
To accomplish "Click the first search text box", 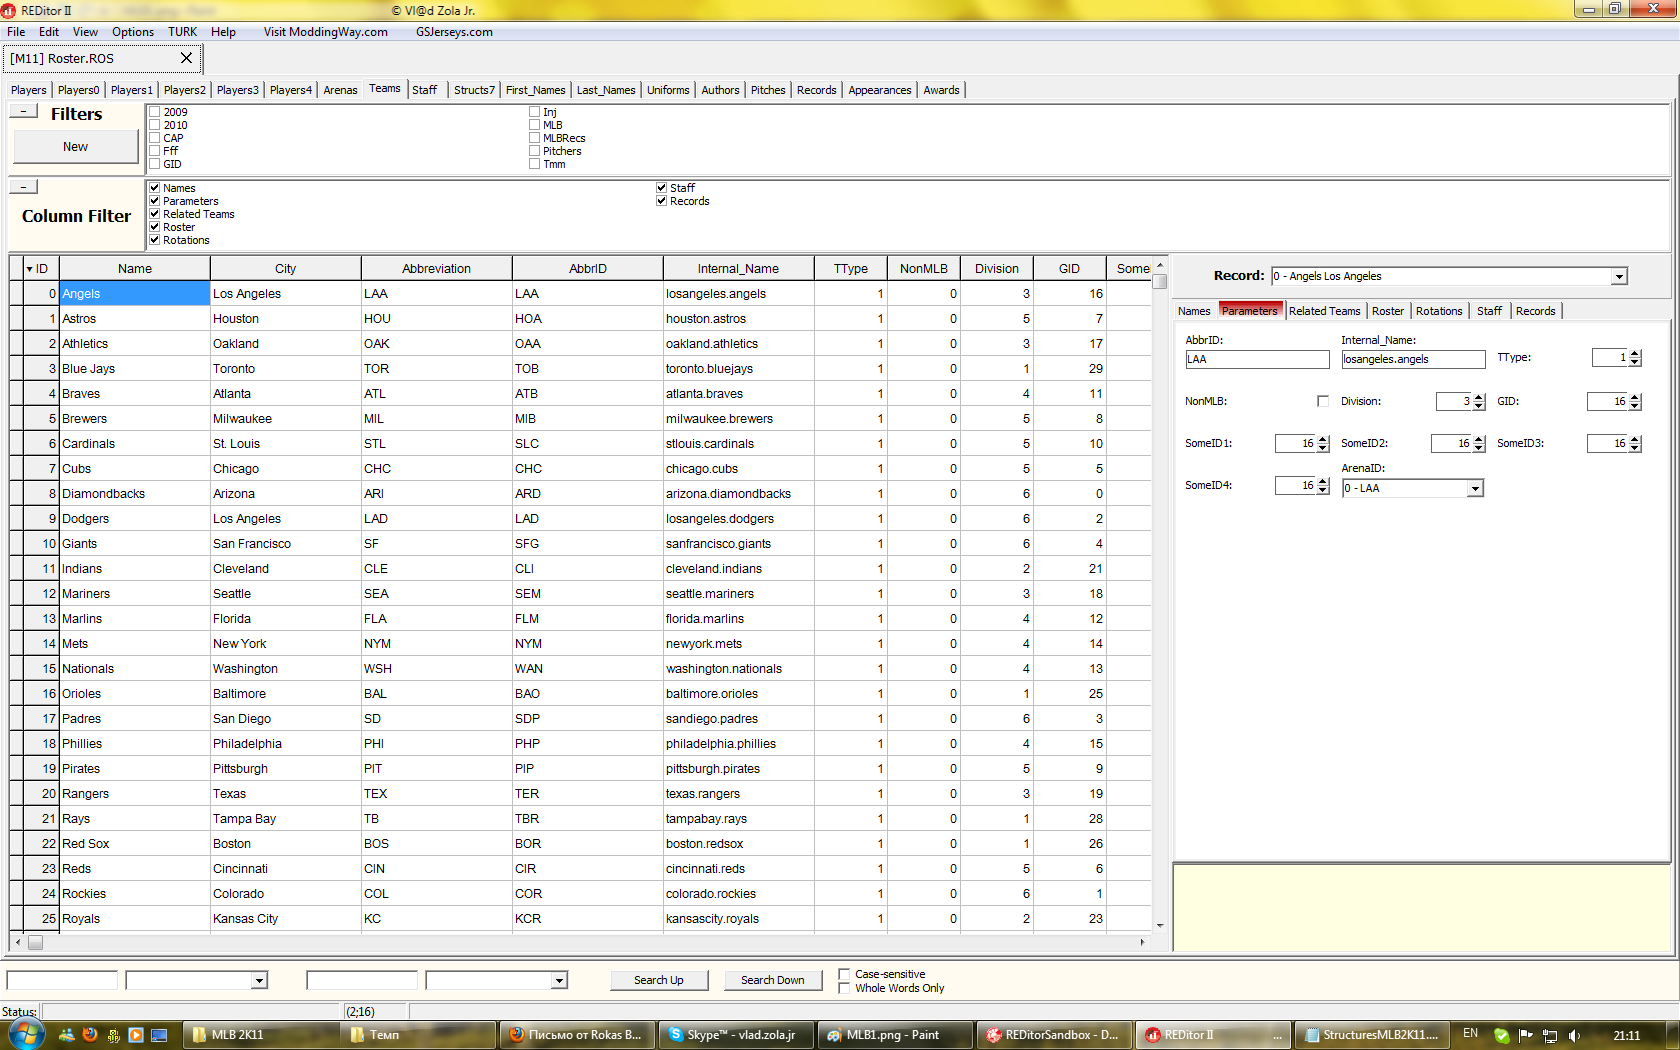I will pos(62,980).
